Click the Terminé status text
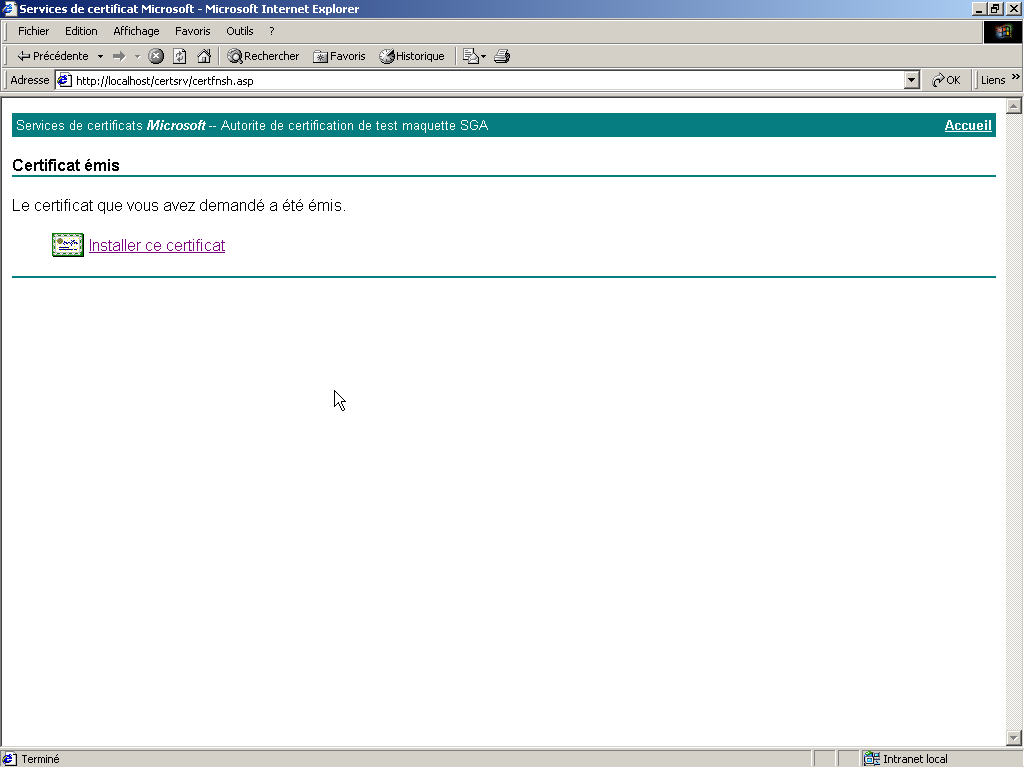 click(x=40, y=759)
